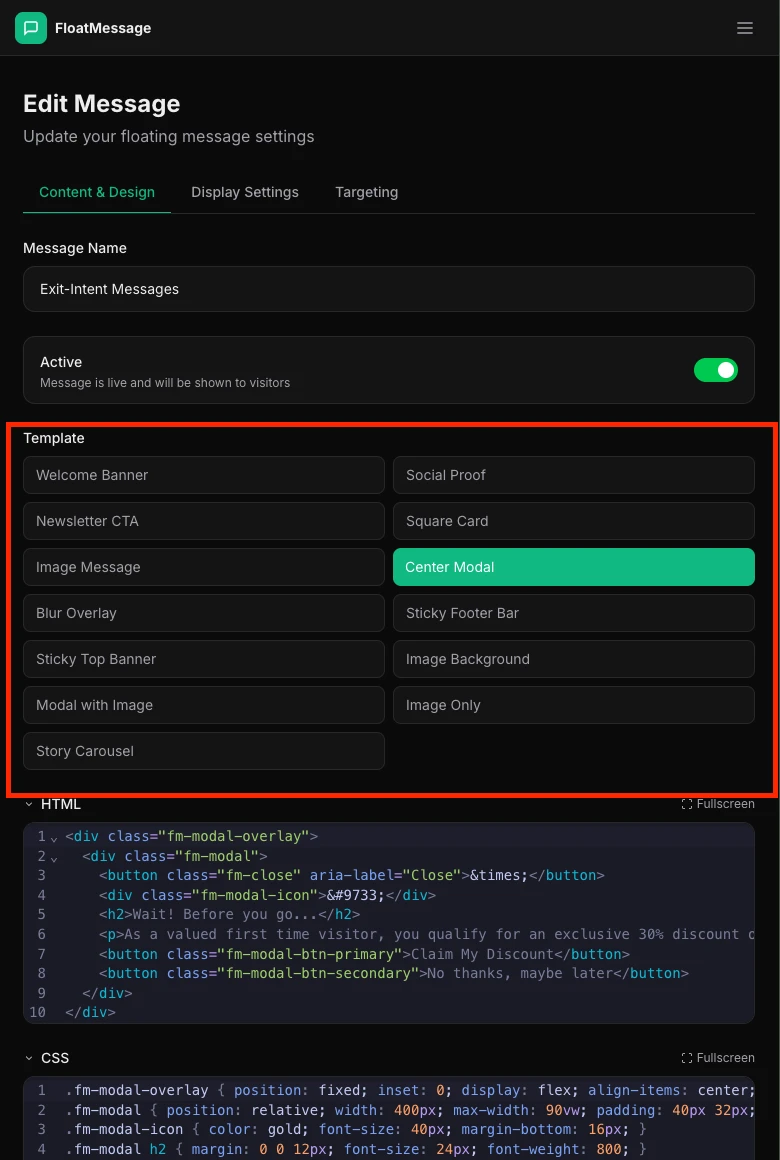Choose the Welcome Banner template
Viewport: 780px width, 1160px height.
(x=204, y=475)
